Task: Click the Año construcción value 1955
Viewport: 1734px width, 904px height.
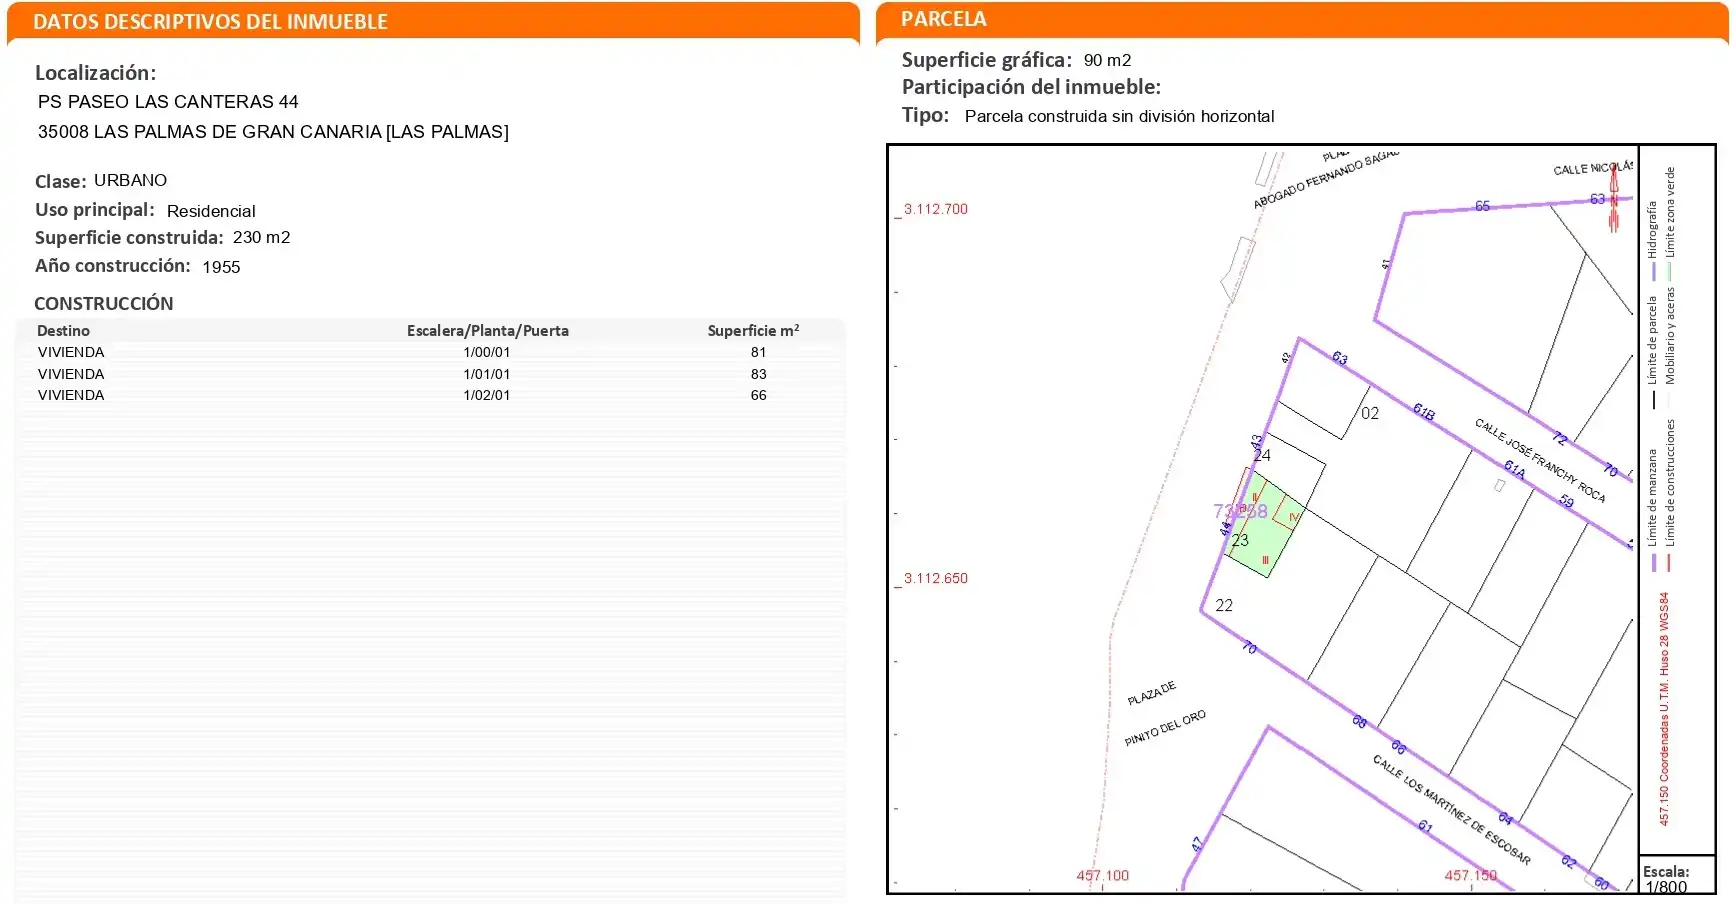Action: pos(221,267)
